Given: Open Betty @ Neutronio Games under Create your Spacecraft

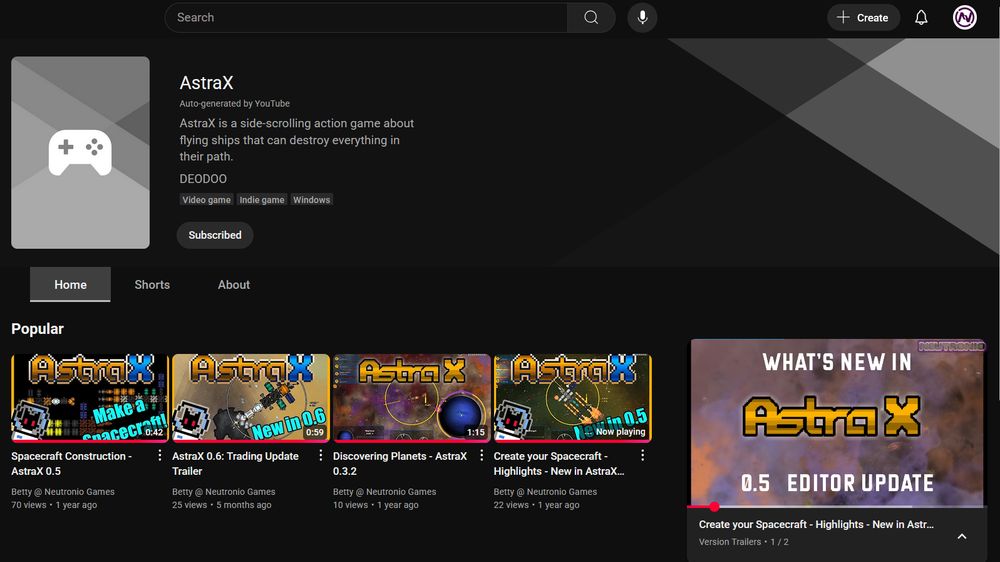Looking at the screenshot, I should [545, 492].
